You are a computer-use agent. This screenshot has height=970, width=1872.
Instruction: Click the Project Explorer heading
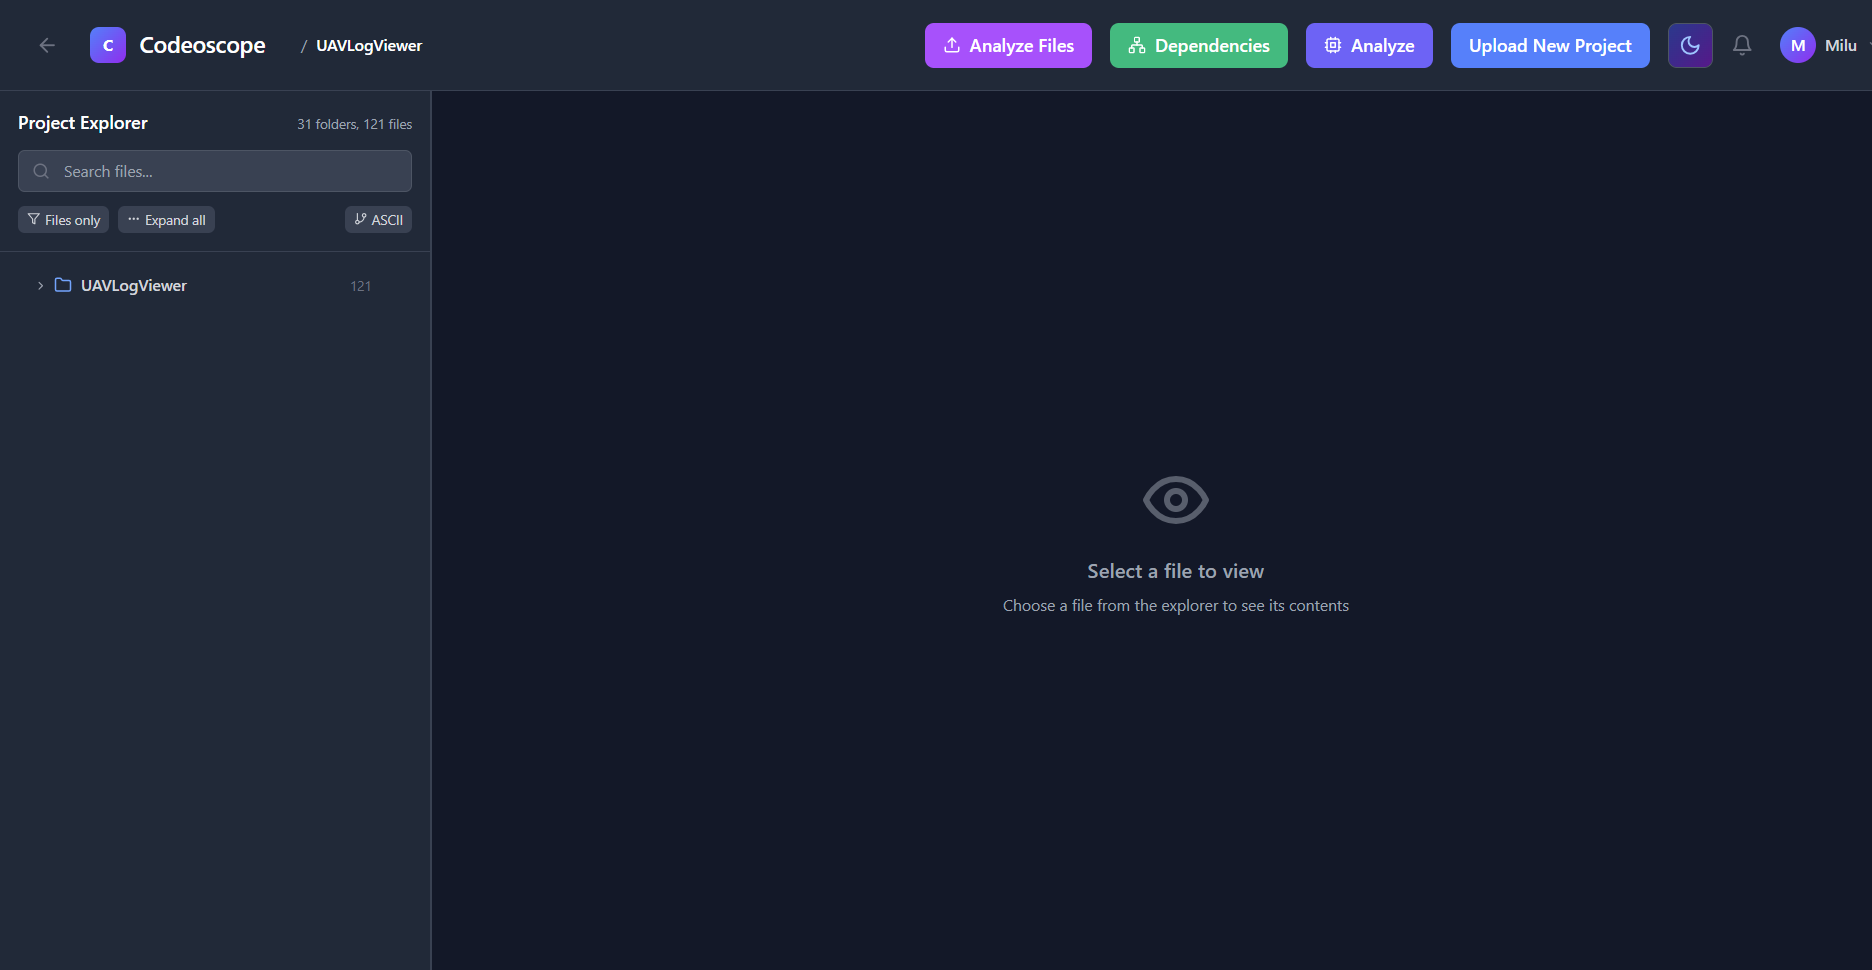tap(83, 123)
